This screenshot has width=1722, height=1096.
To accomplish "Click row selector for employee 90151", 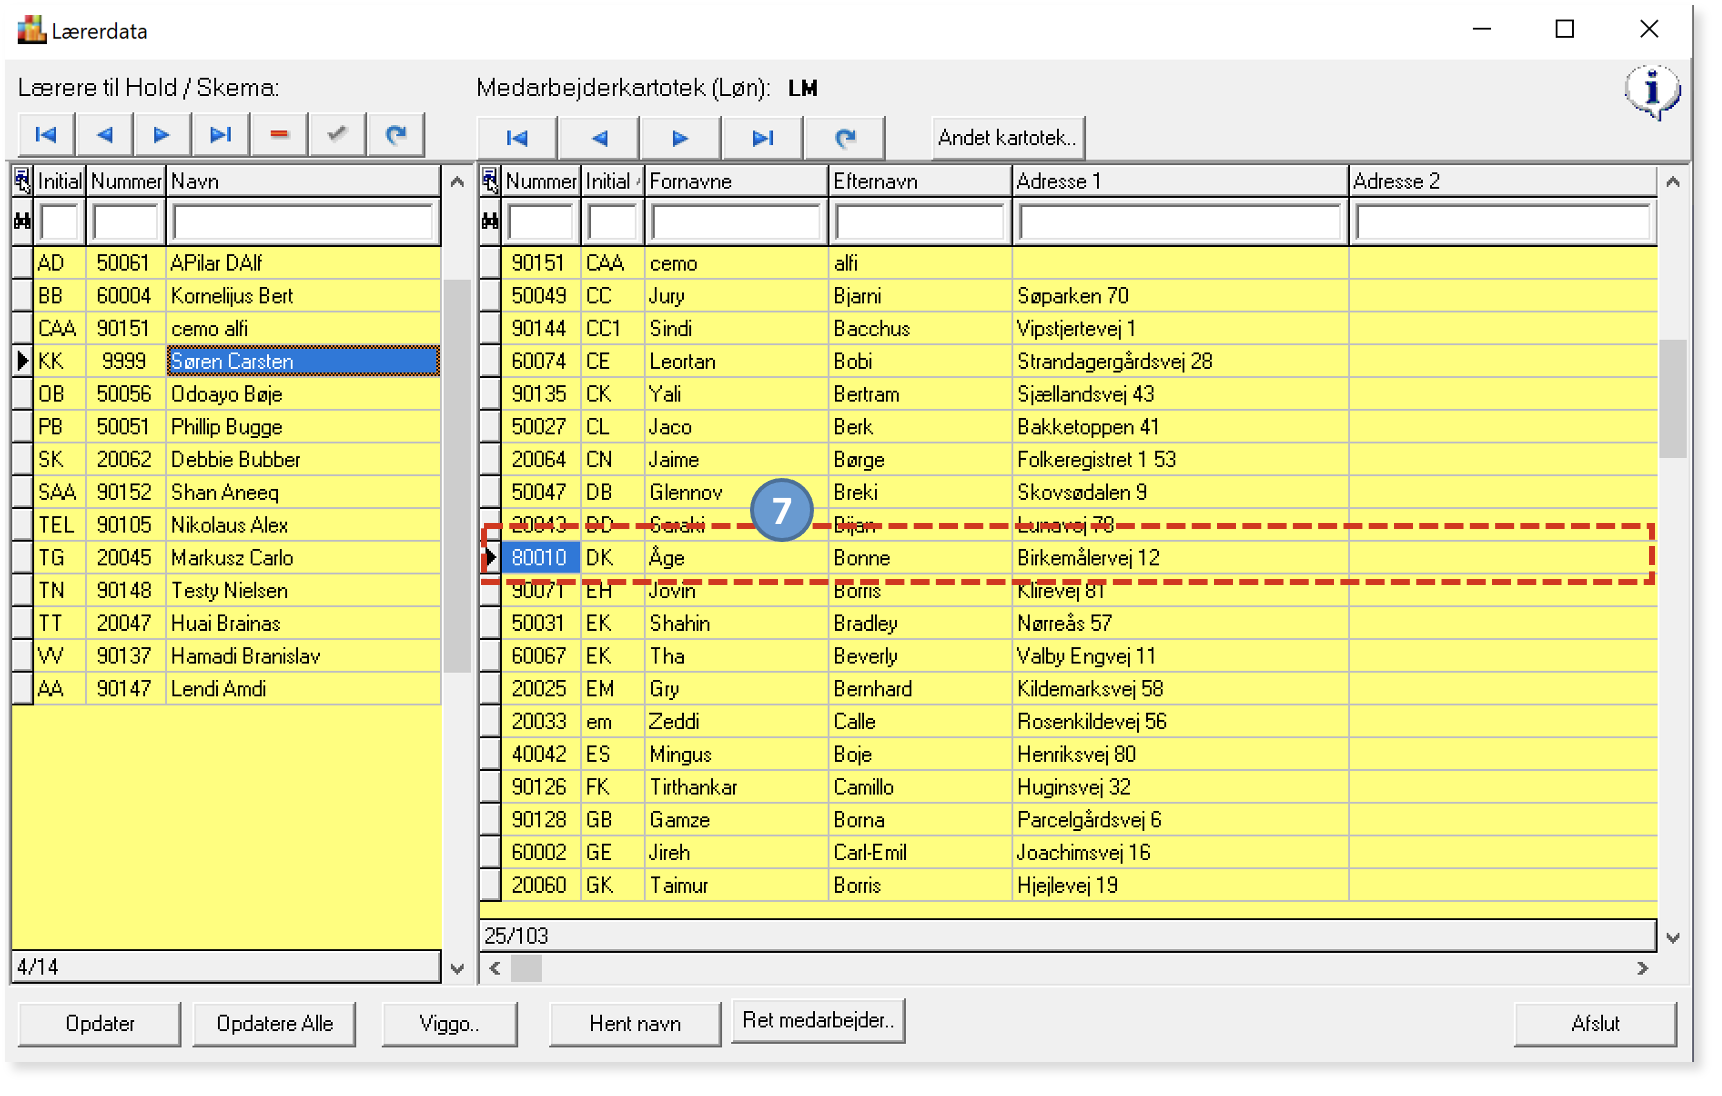I will (x=490, y=263).
